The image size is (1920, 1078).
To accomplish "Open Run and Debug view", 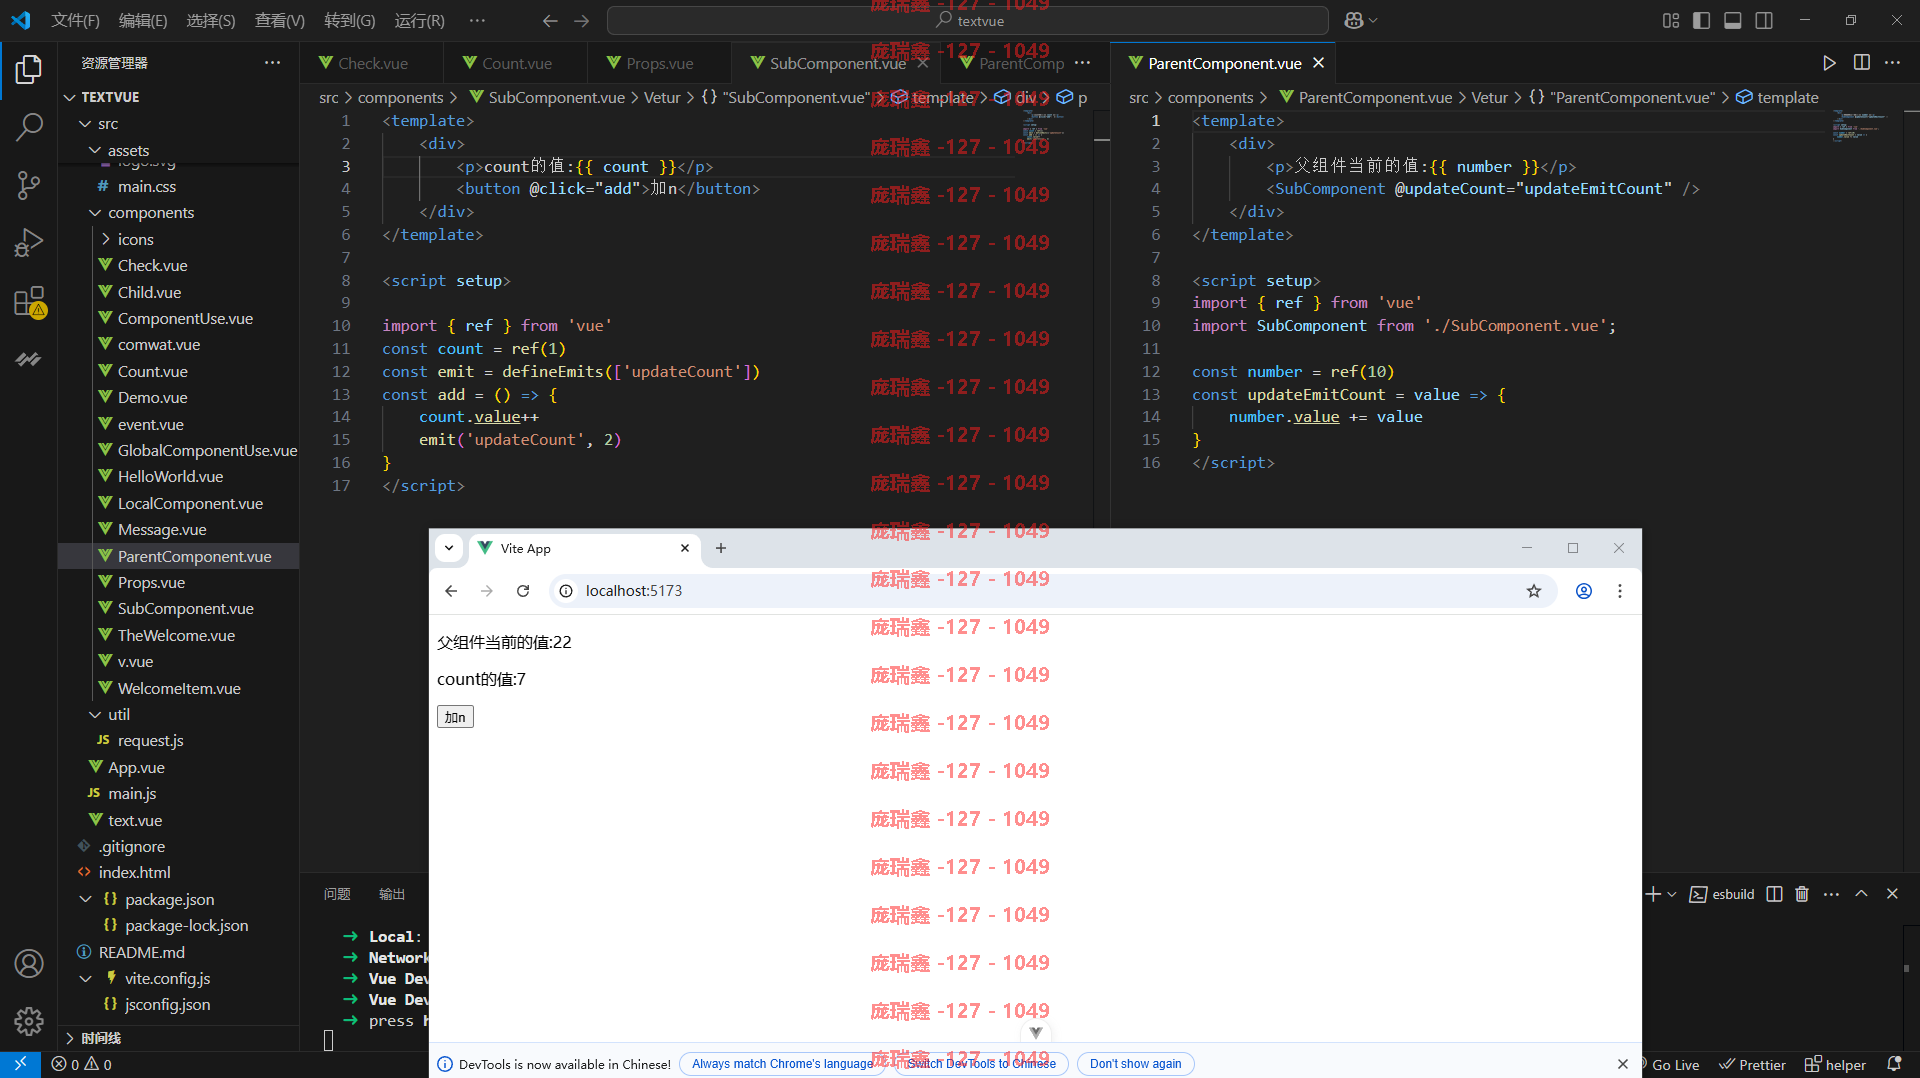I will (29, 243).
